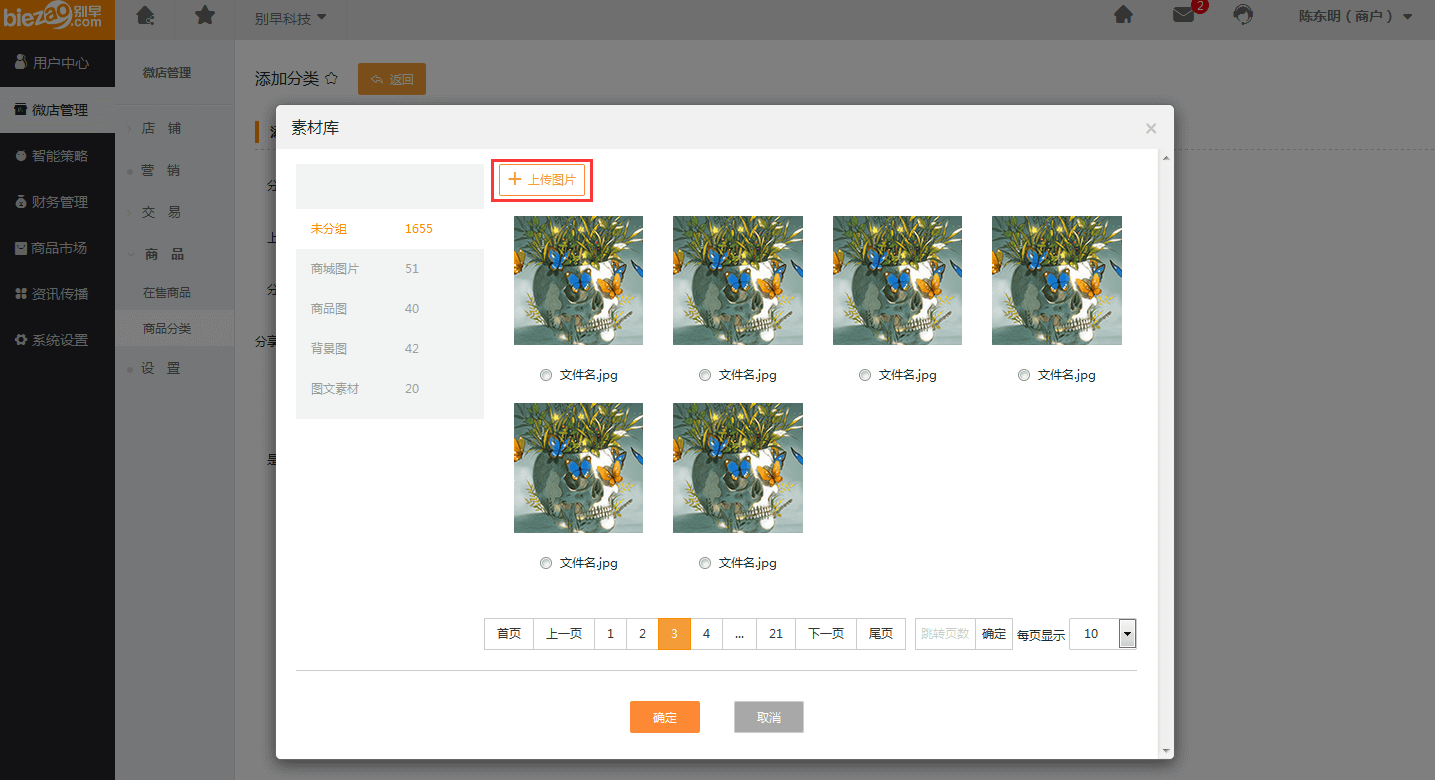Click the second skull thumbnail in bottom row
This screenshot has width=1435, height=780.
click(x=738, y=468)
